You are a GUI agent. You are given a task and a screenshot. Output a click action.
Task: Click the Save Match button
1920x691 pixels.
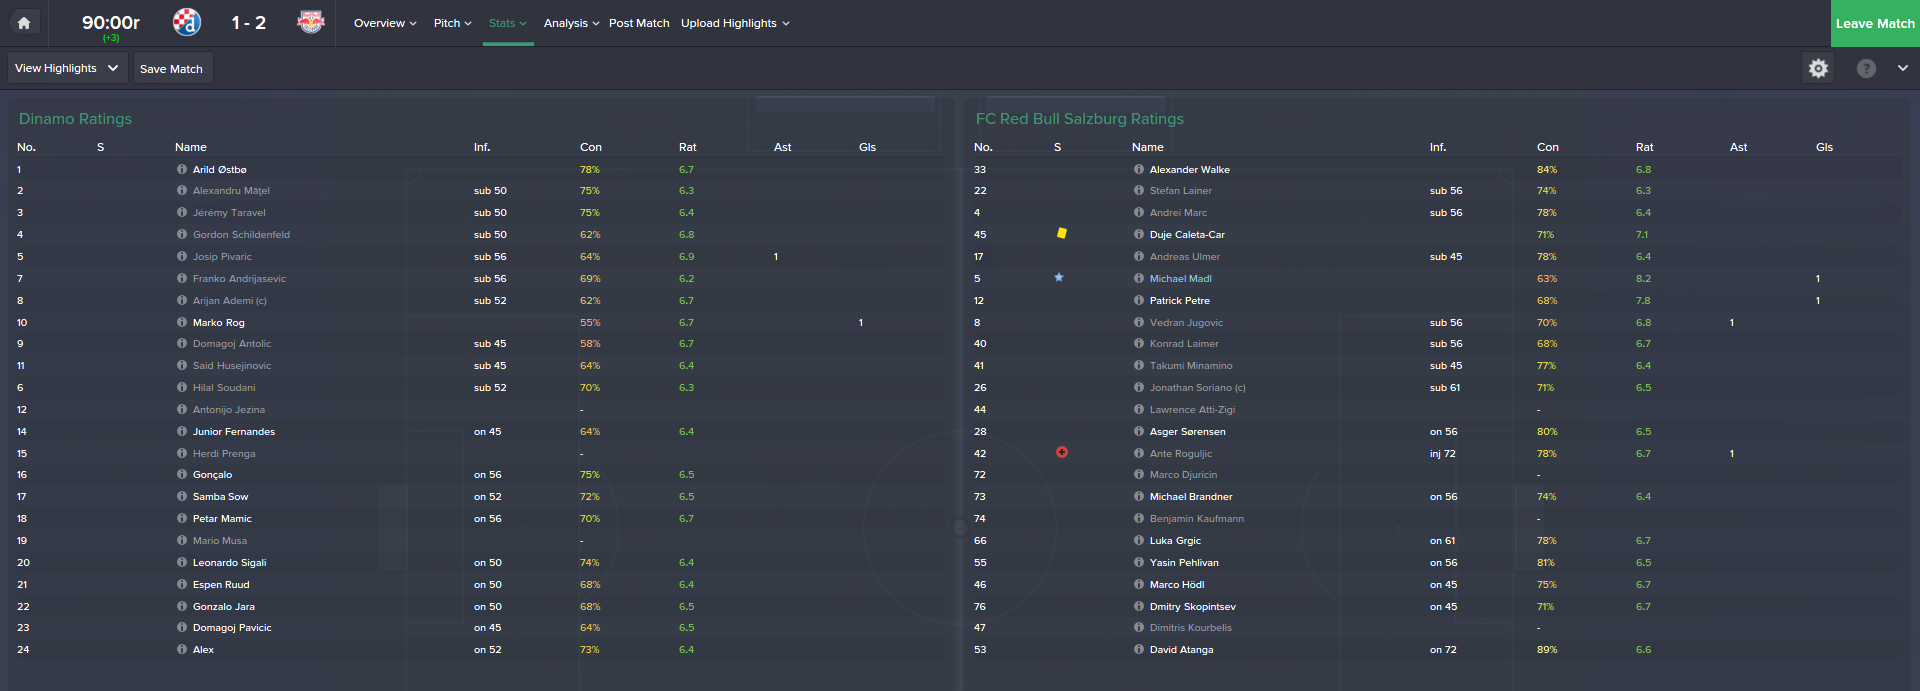pos(171,69)
